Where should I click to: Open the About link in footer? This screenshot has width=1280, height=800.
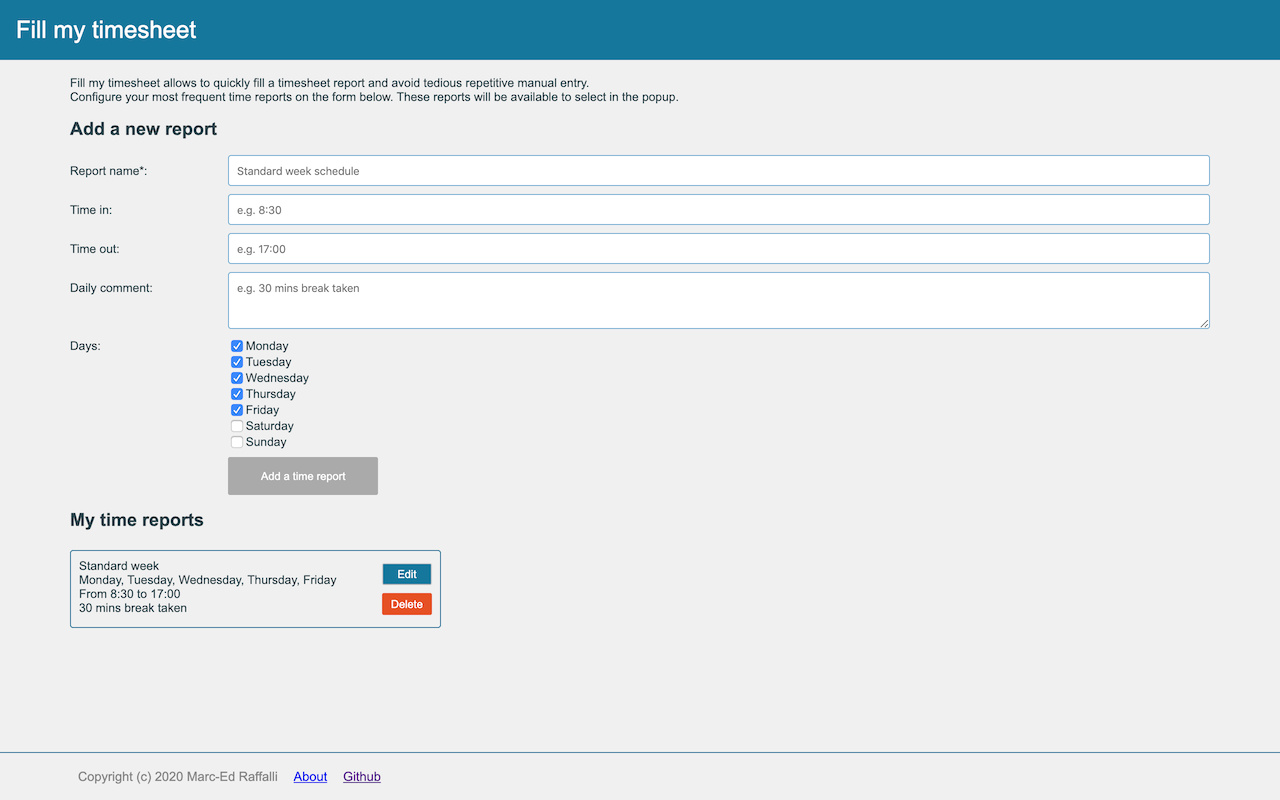310,777
